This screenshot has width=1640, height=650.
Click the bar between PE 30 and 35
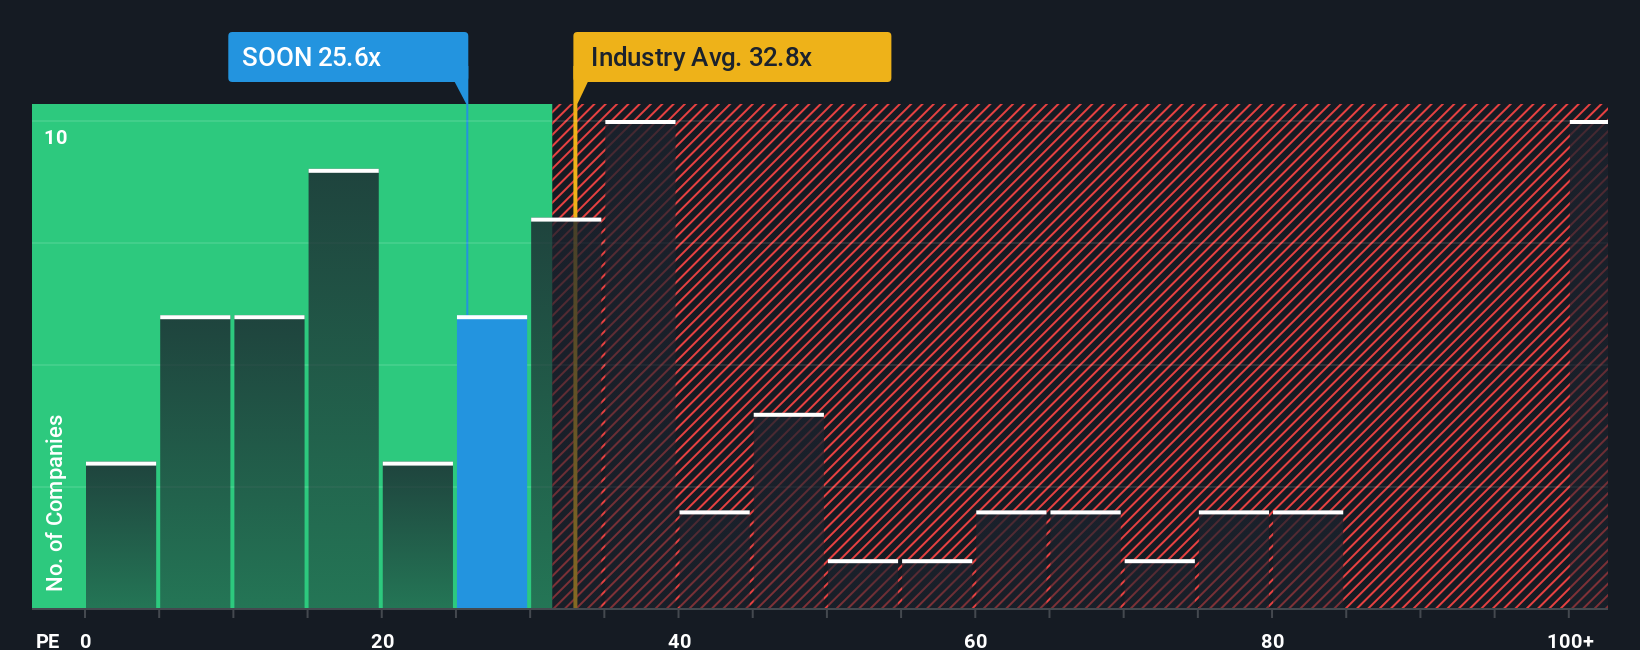tap(566, 413)
